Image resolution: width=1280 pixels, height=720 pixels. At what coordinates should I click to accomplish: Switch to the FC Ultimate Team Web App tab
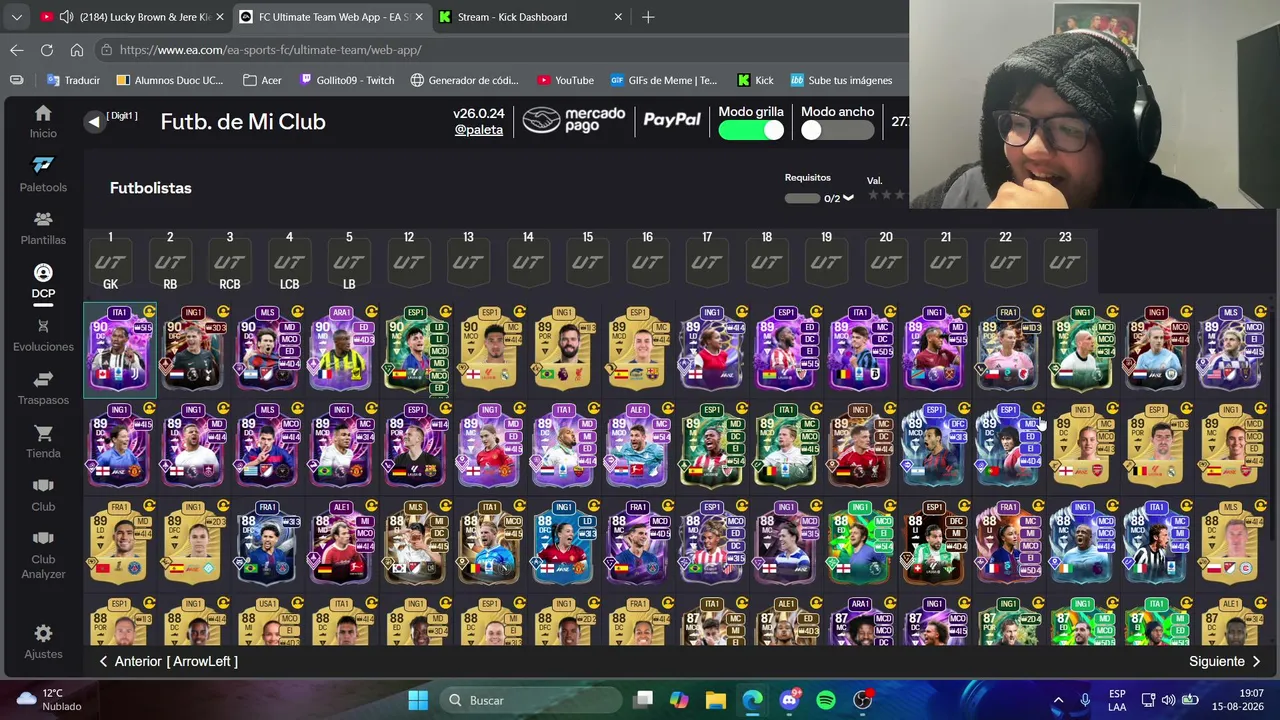point(332,17)
